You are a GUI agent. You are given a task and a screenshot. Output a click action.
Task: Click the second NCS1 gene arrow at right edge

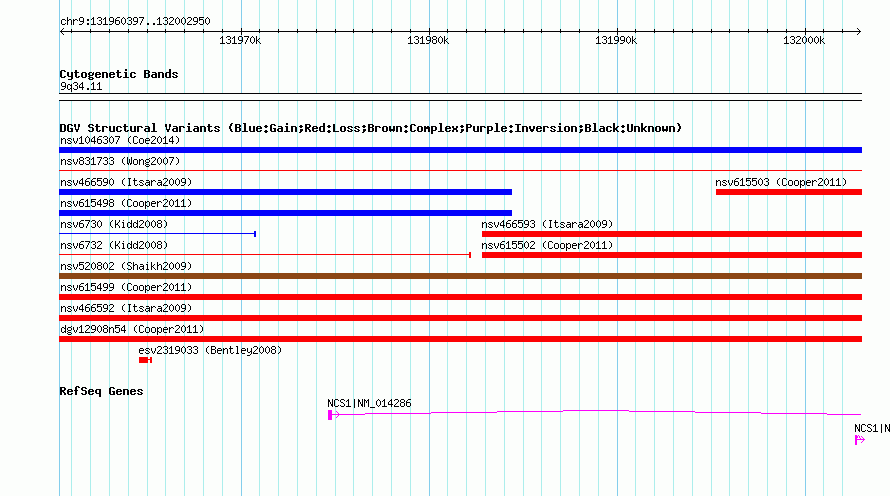click(x=860, y=440)
